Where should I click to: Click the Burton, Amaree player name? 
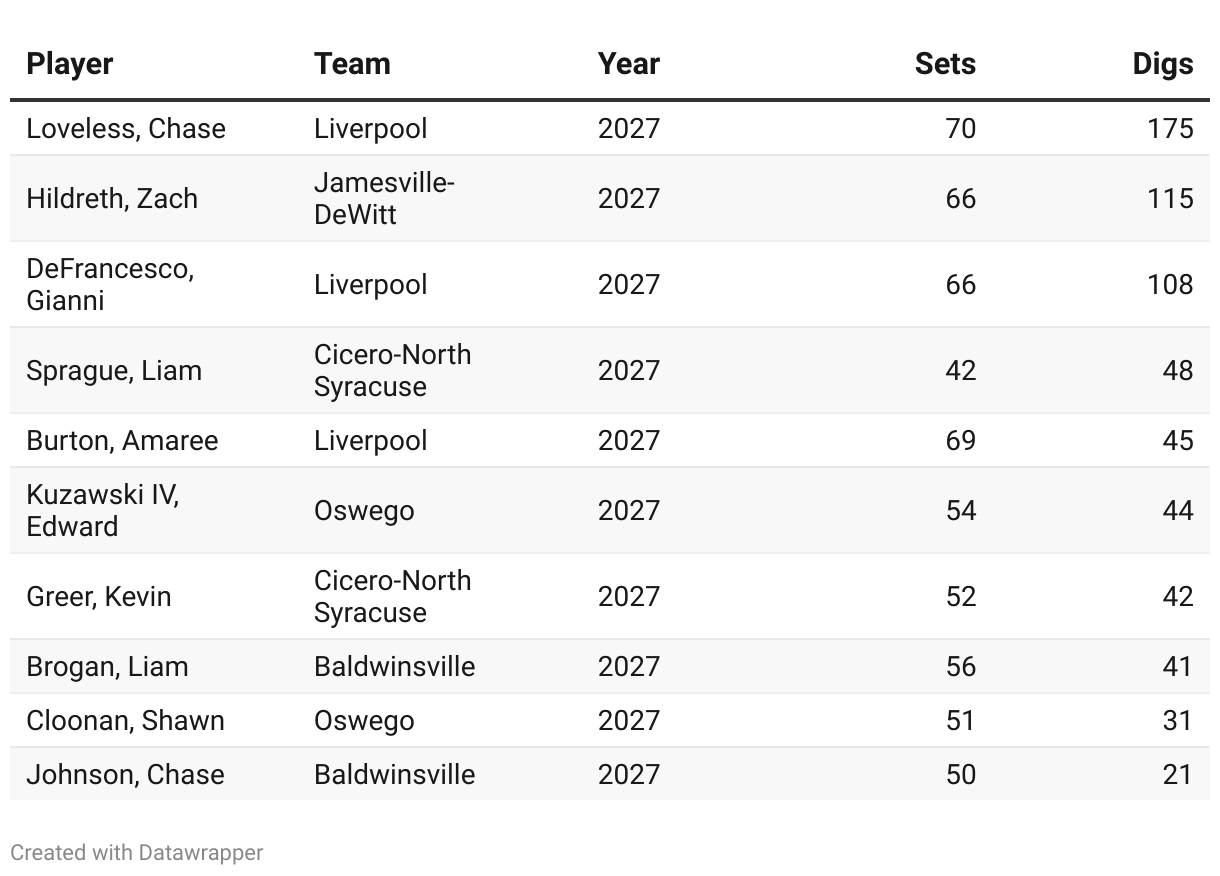click(122, 441)
